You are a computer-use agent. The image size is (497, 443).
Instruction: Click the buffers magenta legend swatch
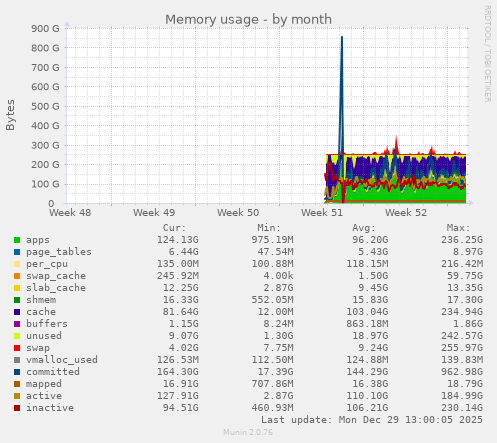pos(17,324)
